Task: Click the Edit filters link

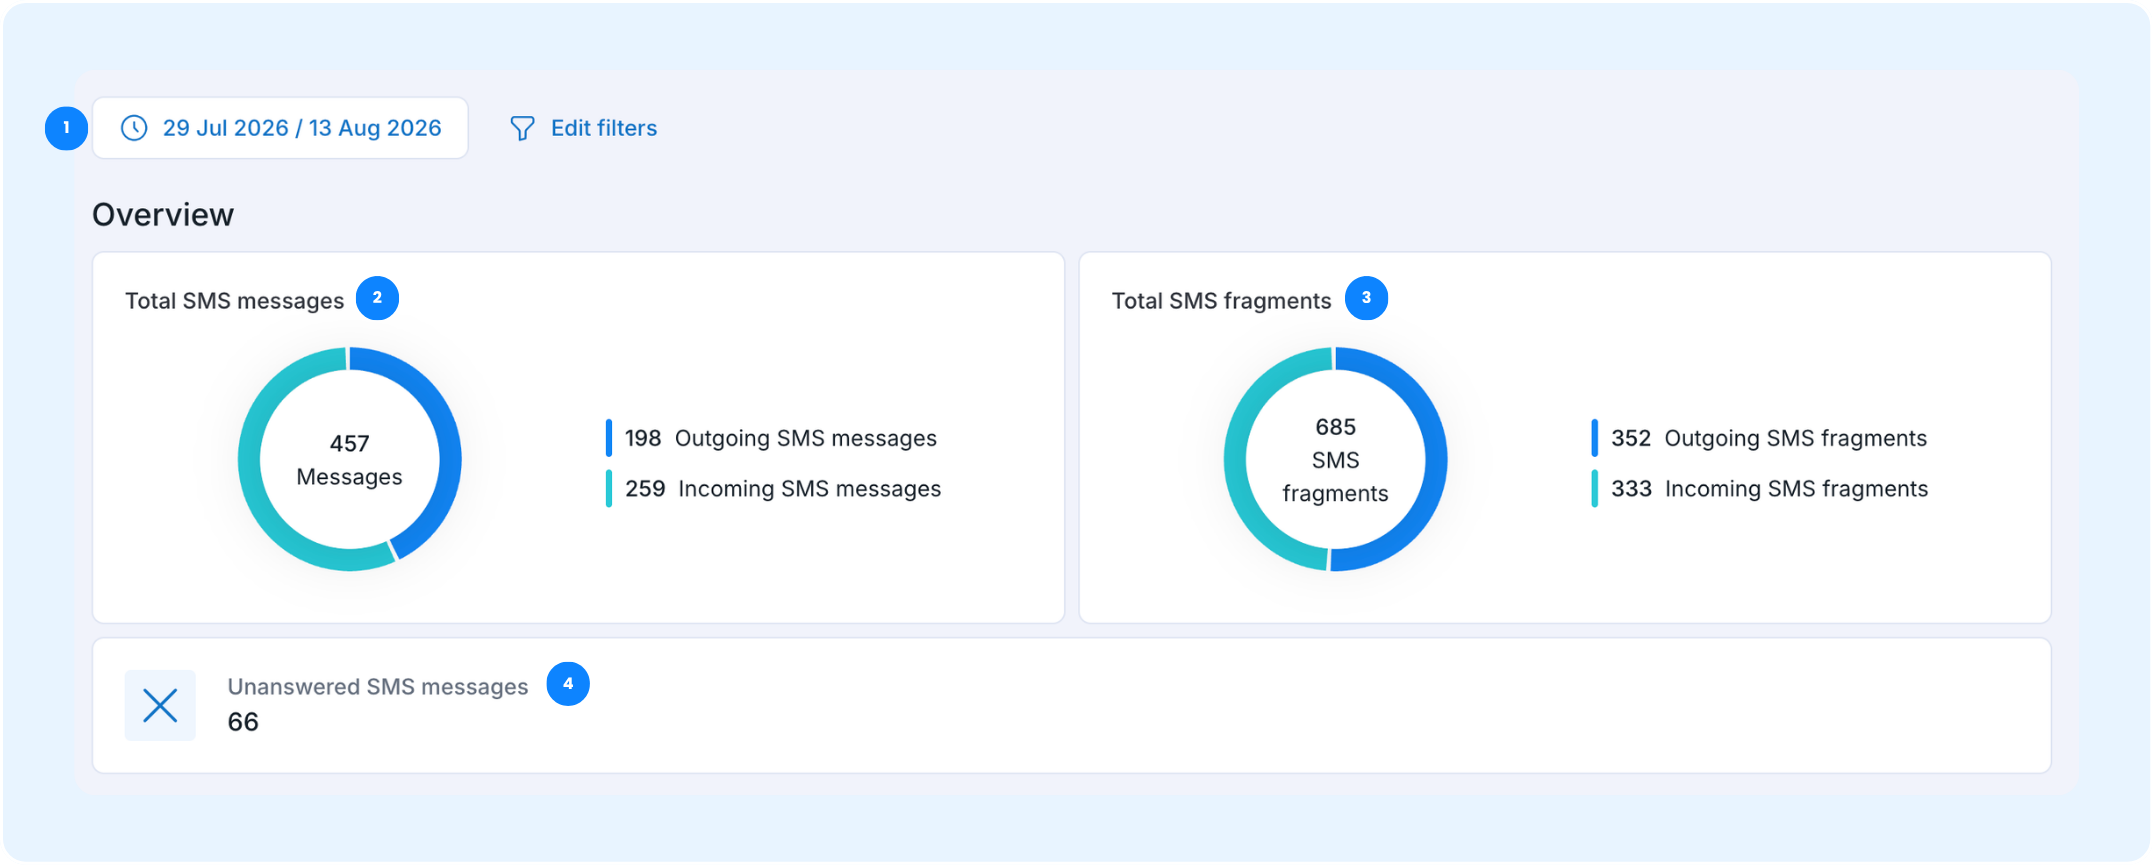Action: [603, 128]
